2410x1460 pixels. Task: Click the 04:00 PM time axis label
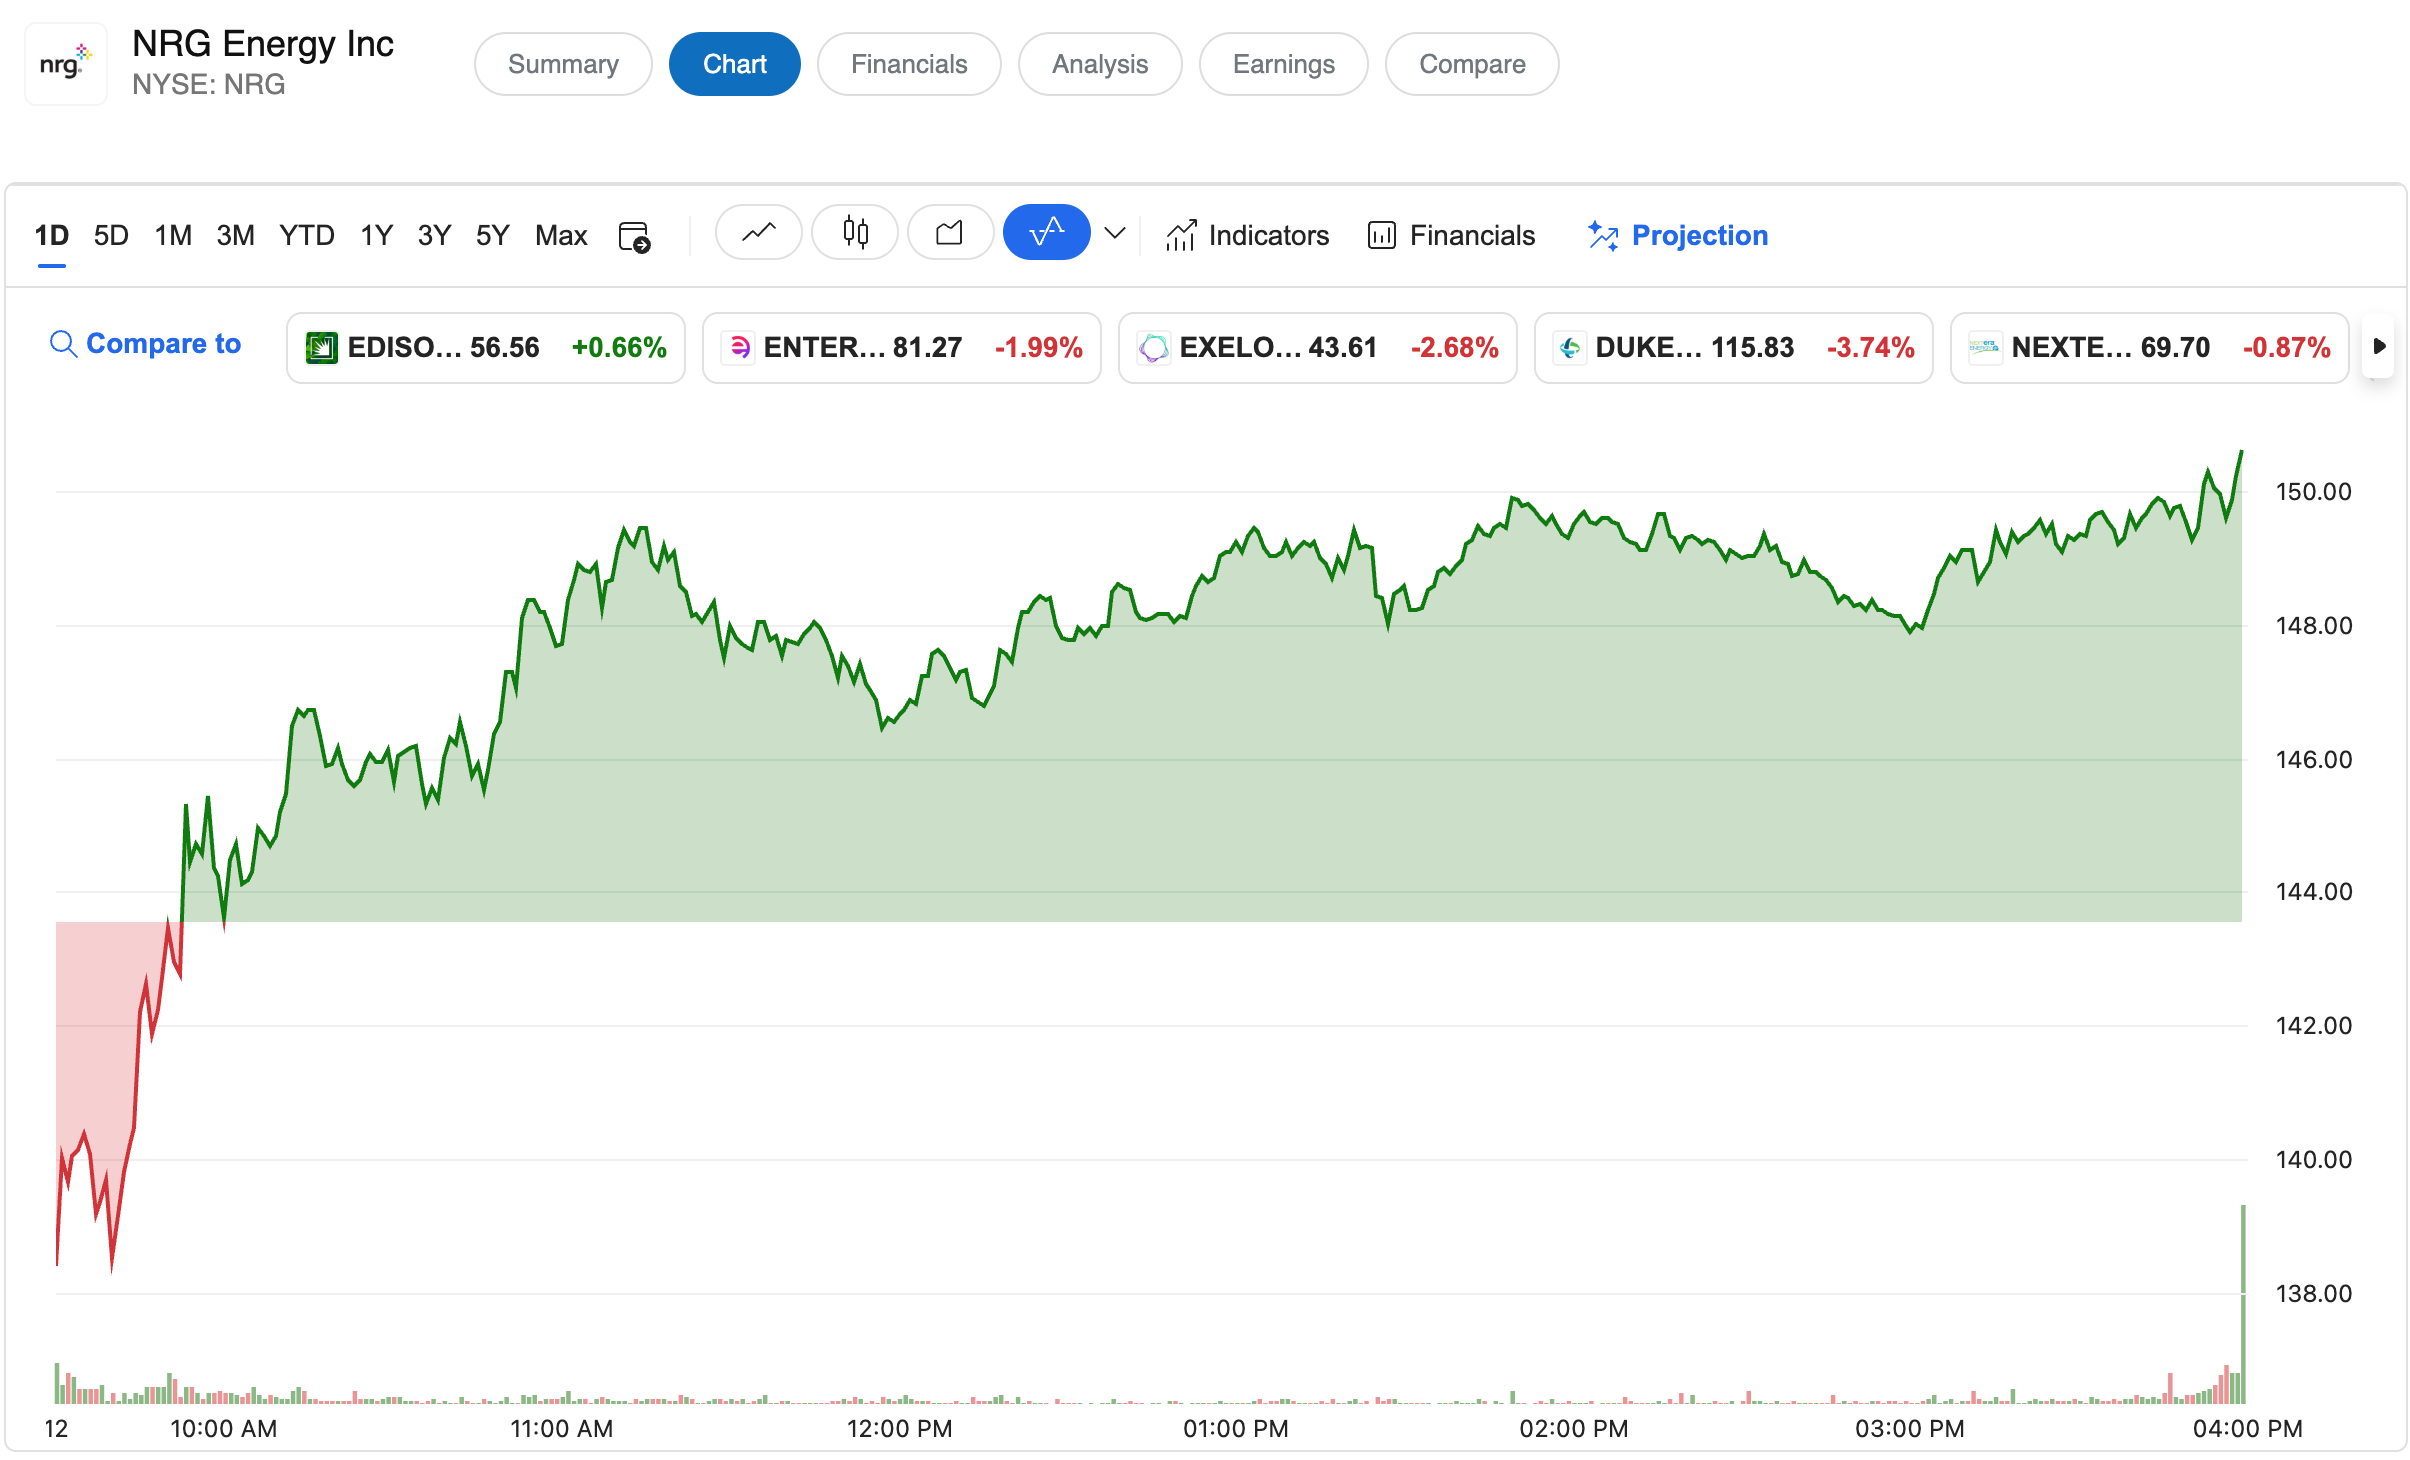tap(2248, 1429)
